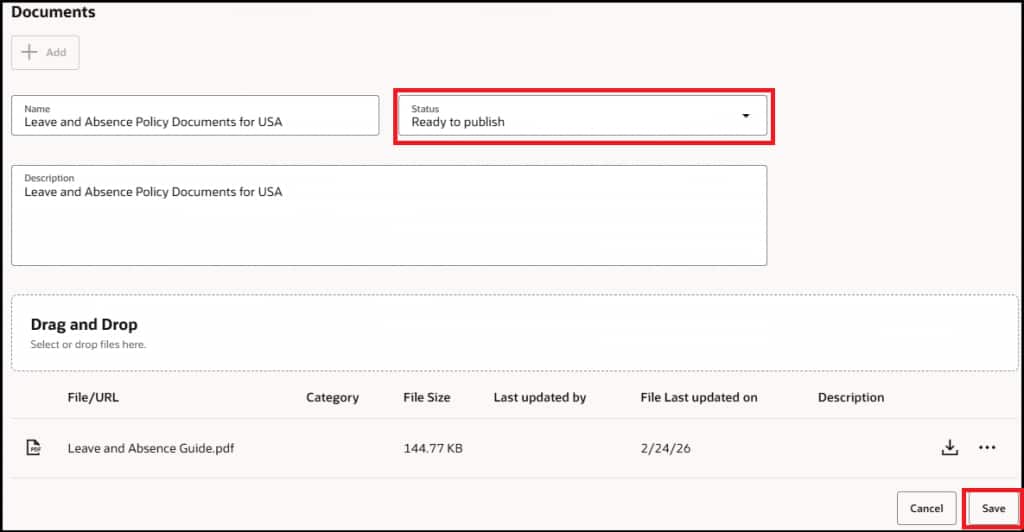Open the three-dot more actions menu
This screenshot has height=532, width=1024.
[987, 448]
